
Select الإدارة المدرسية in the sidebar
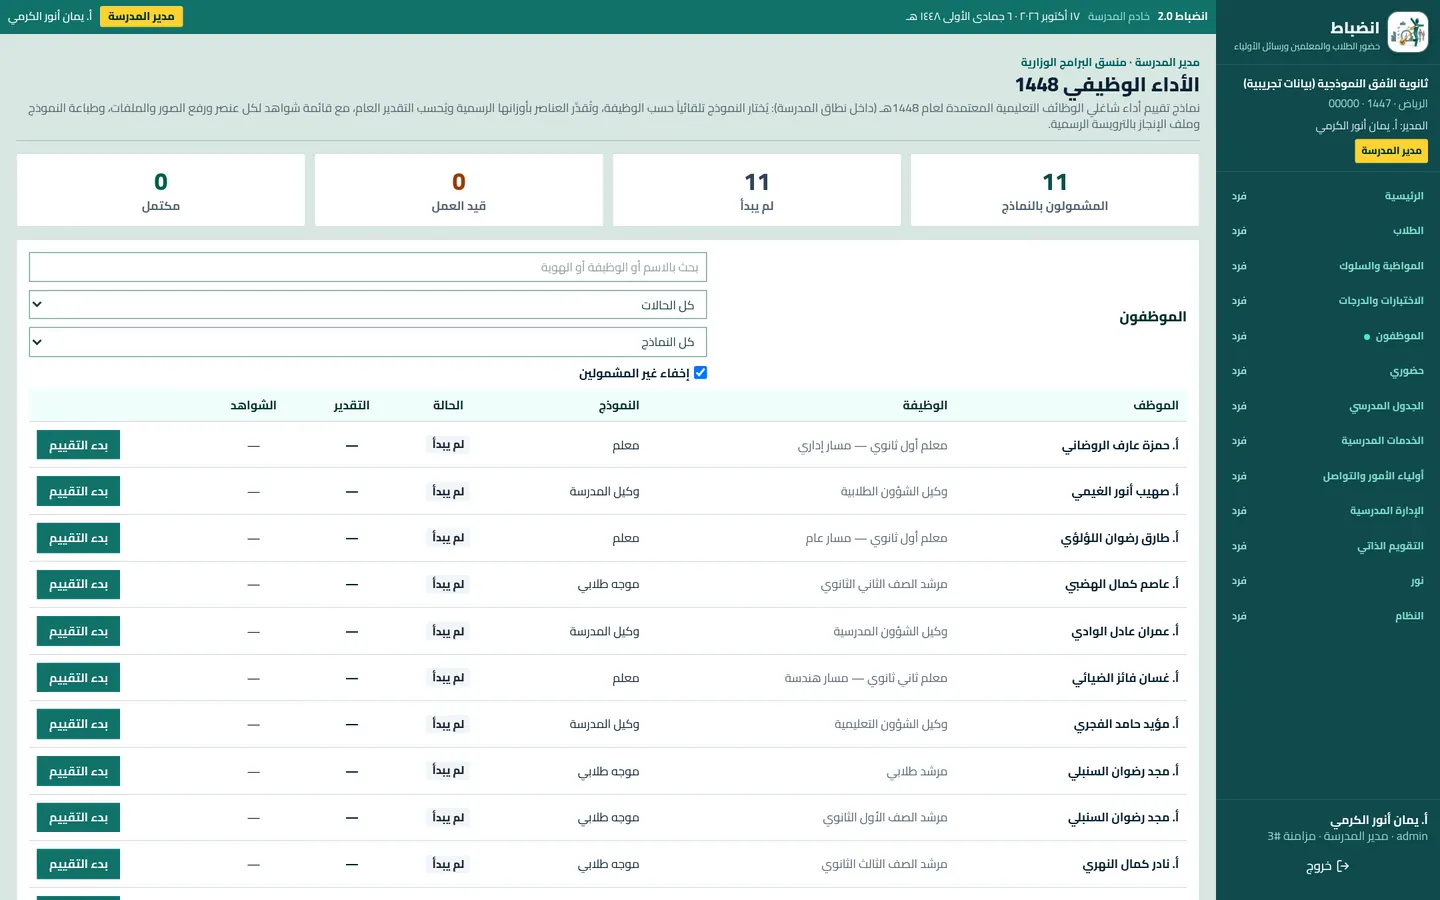(1386, 511)
